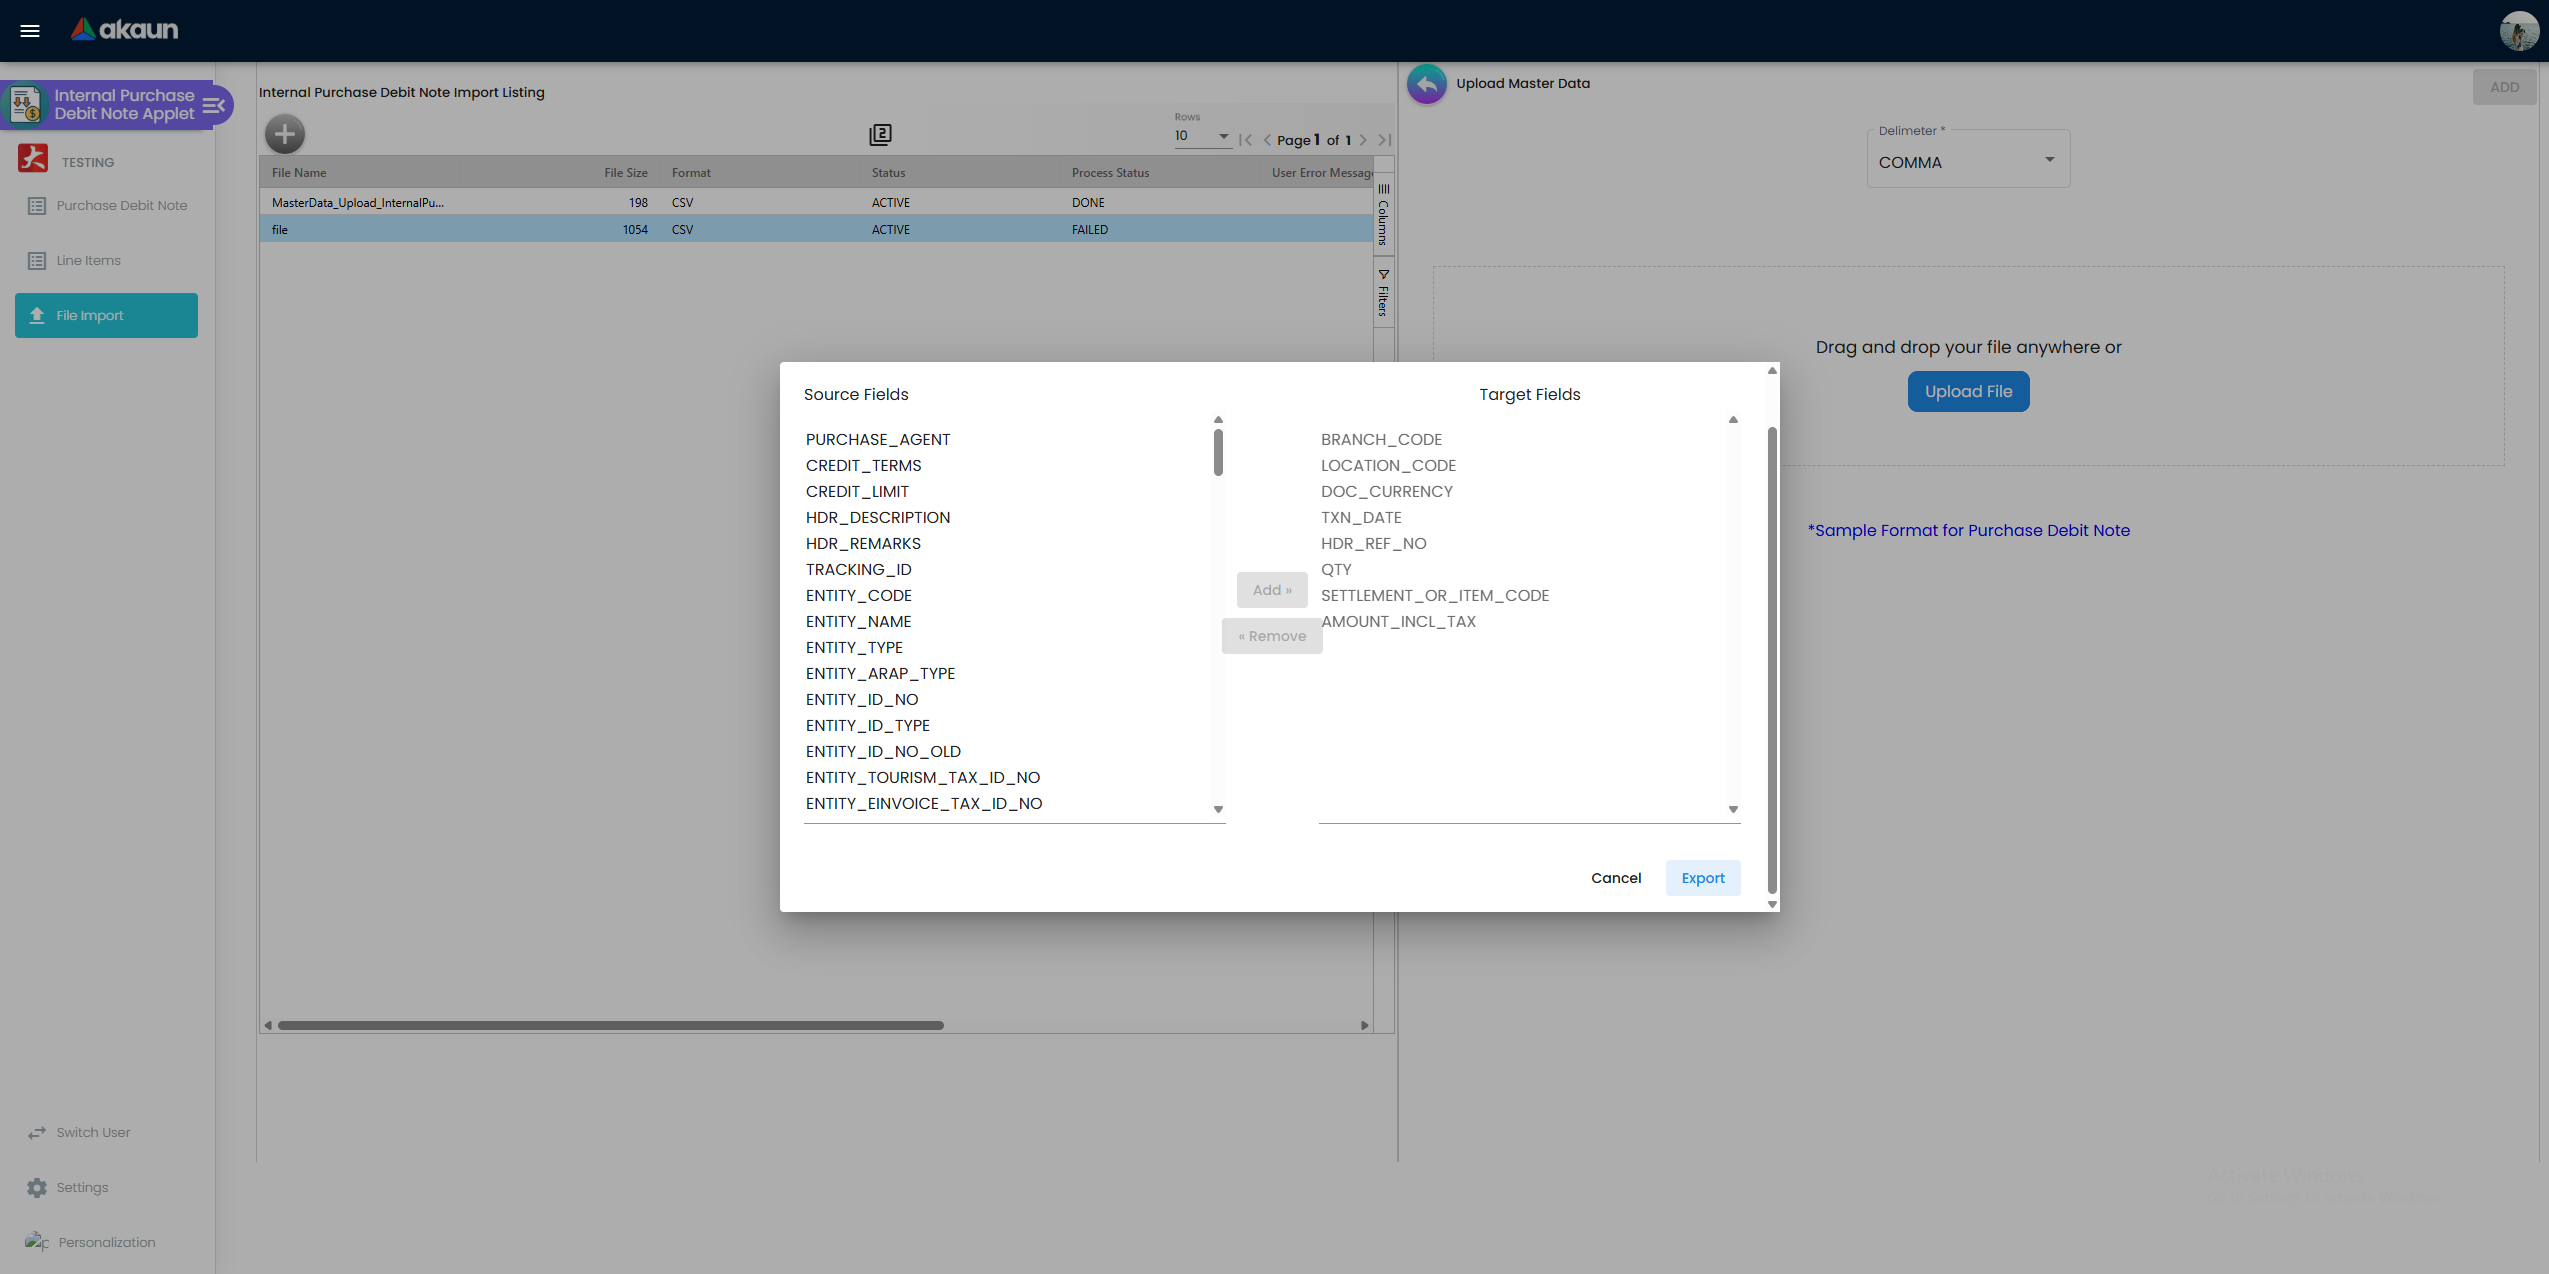The width and height of the screenshot is (2549, 1274).
Task: Open the Rows per page dropdown
Action: [1202, 136]
